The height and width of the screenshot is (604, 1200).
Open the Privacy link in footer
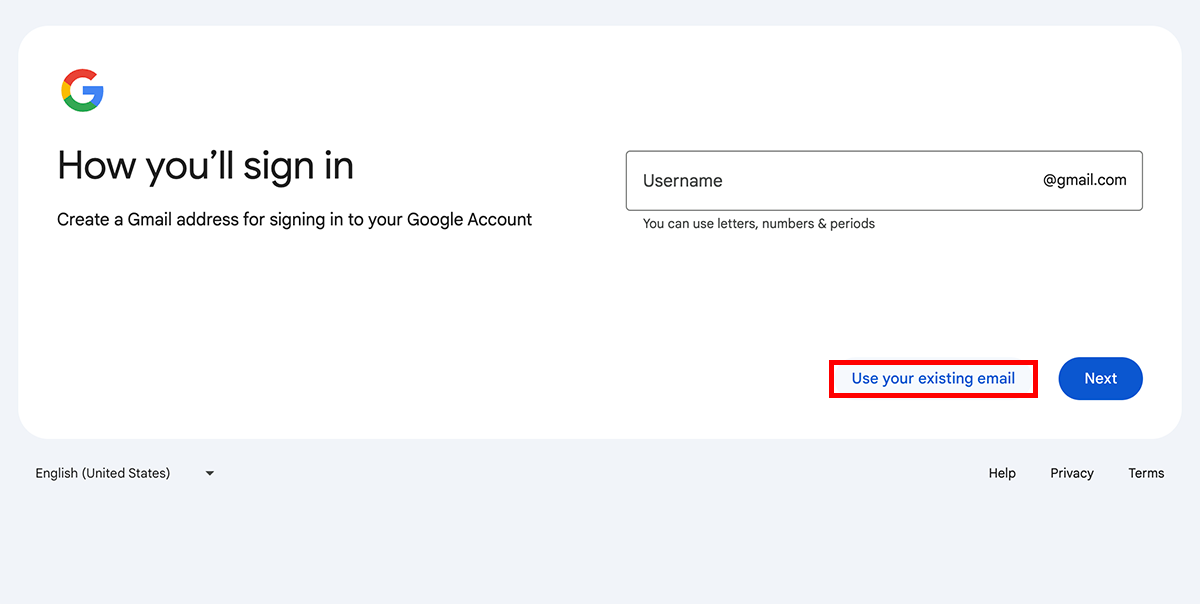point(1072,473)
